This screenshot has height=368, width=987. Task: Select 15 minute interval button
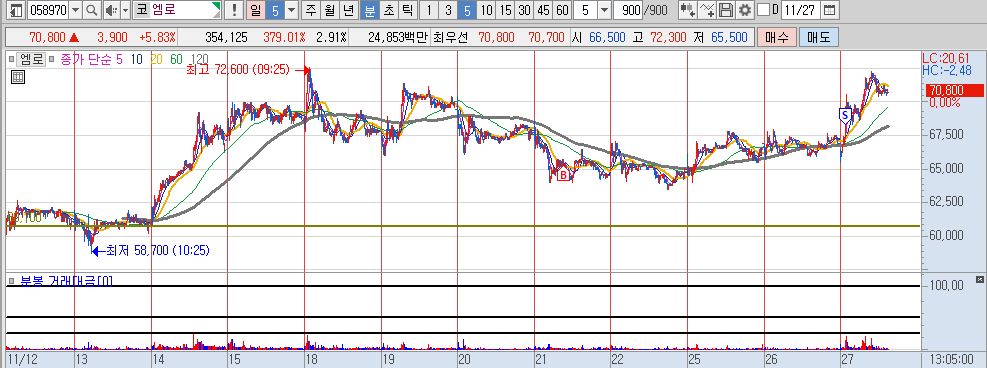(x=505, y=10)
